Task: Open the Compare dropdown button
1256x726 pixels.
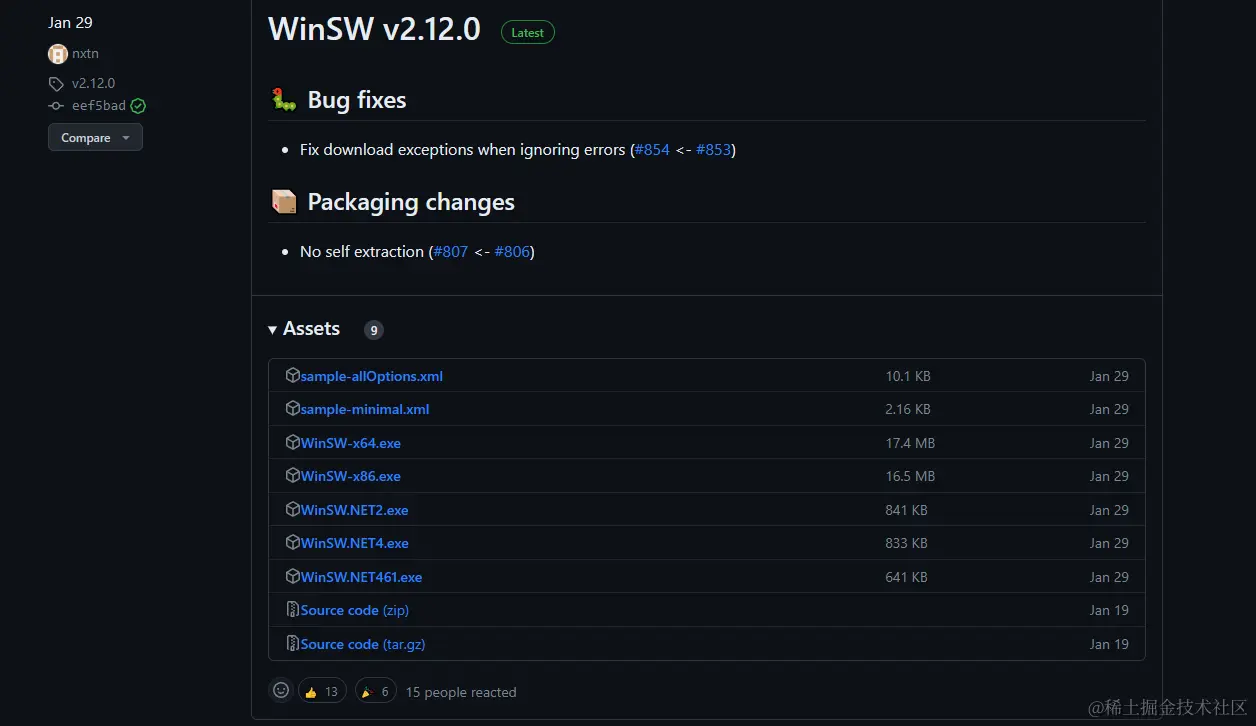Action: tap(95, 138)
